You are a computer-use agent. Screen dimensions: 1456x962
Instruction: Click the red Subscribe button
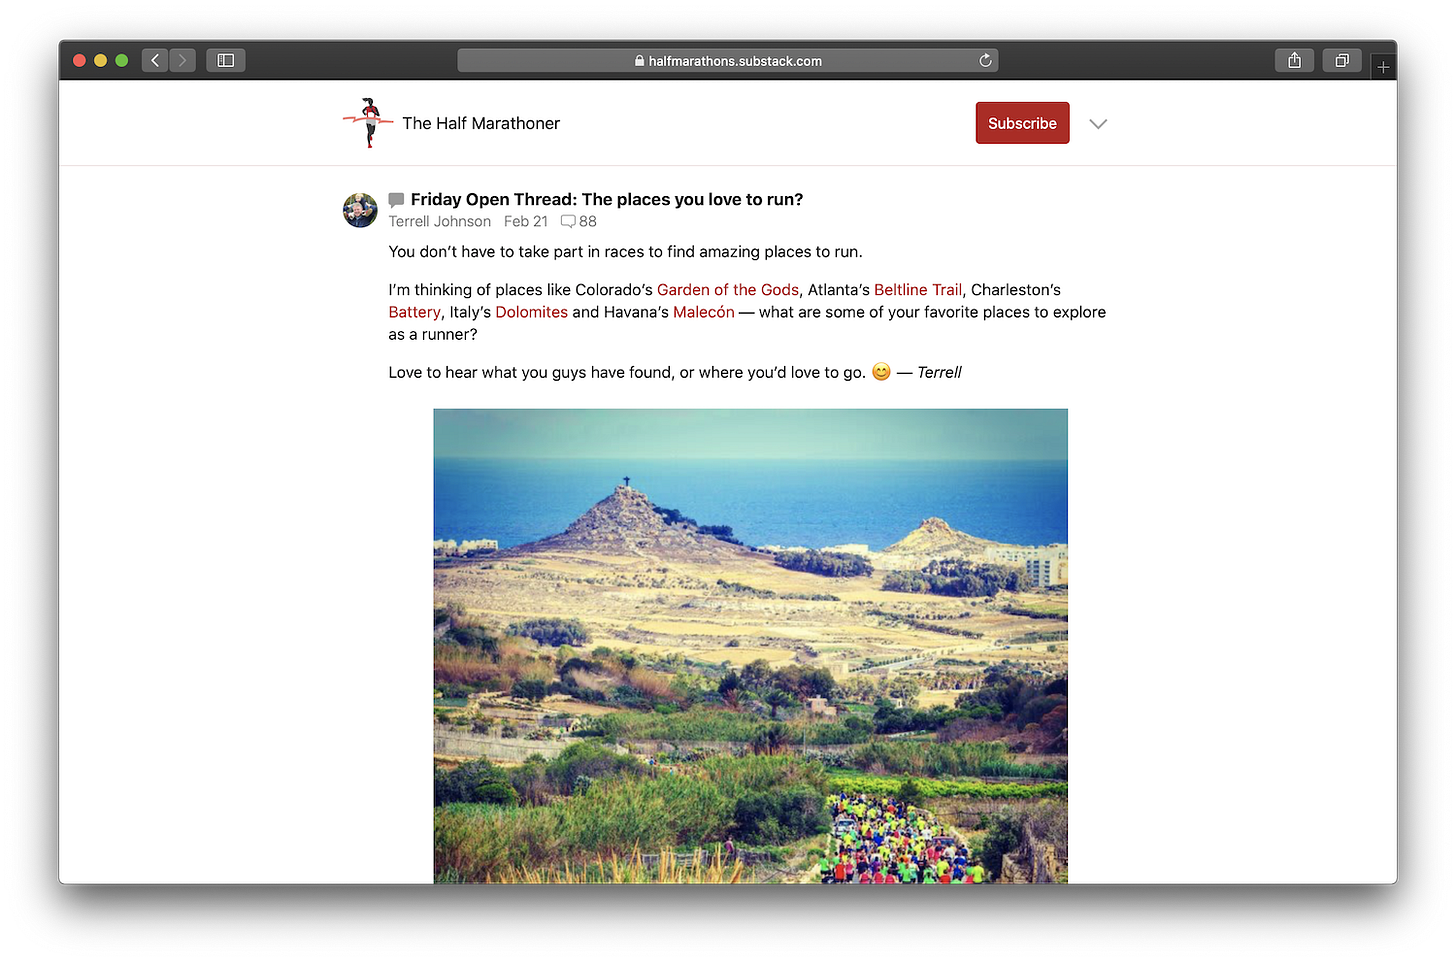pyautogui.click(x=1022, y=123)
